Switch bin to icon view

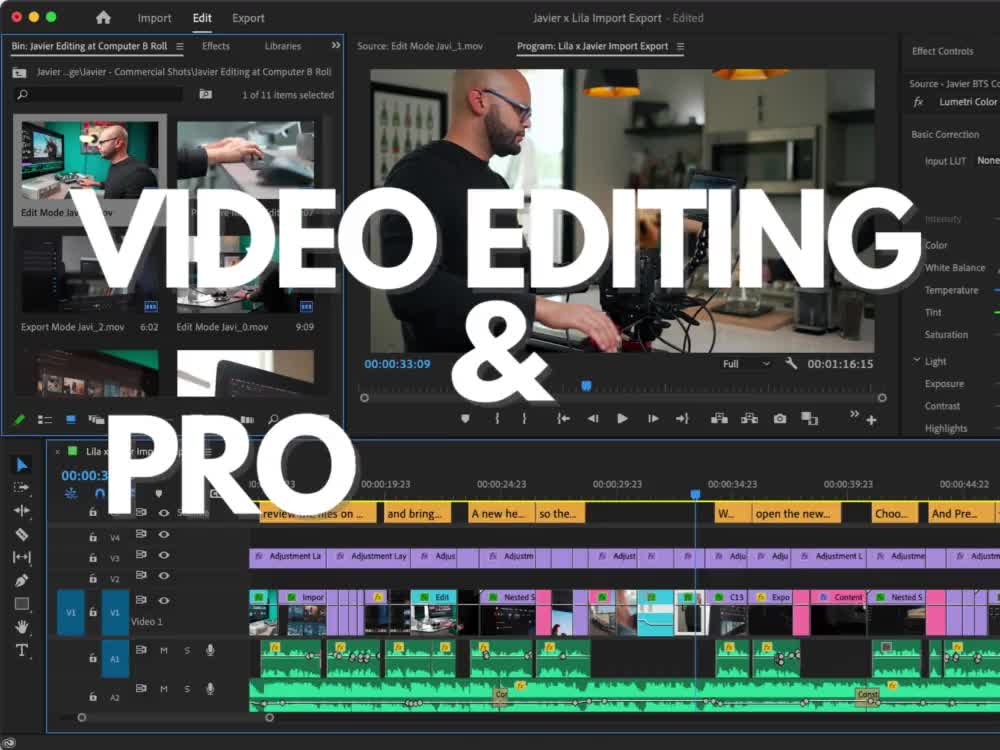pos(71,420)
